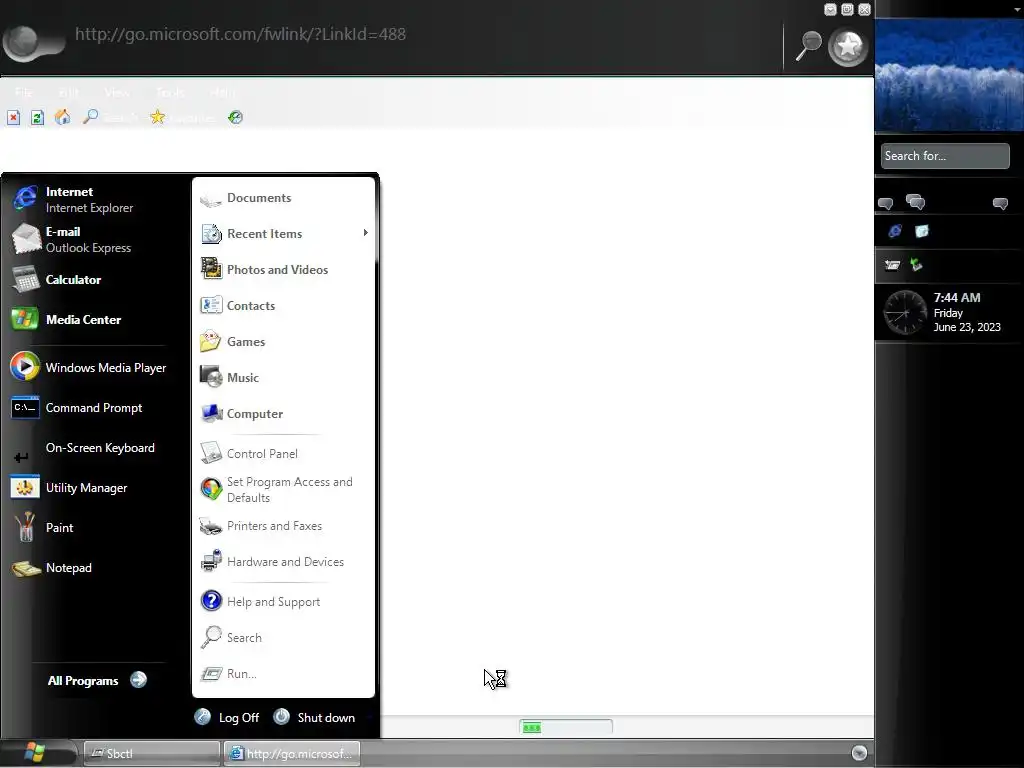Screen dimensions: 1024x768
Task: Expand All Programs list
Action: tap(97, 680)
